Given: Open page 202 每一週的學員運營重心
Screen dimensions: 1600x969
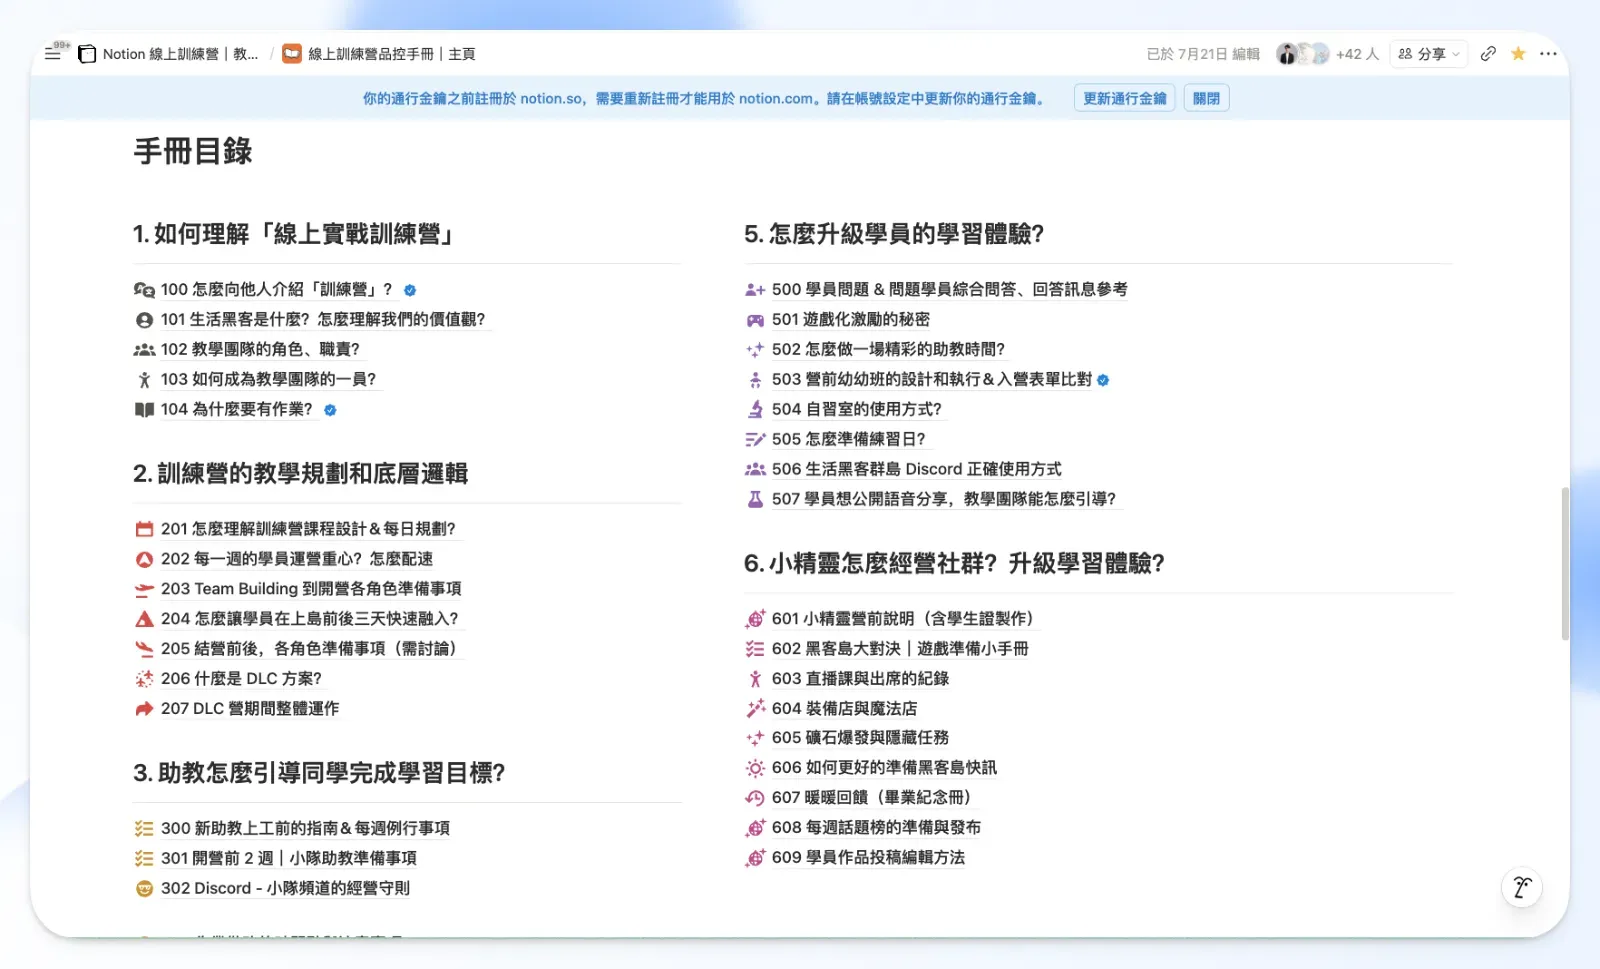Looking at the screenshot, I should coord(297,559).
